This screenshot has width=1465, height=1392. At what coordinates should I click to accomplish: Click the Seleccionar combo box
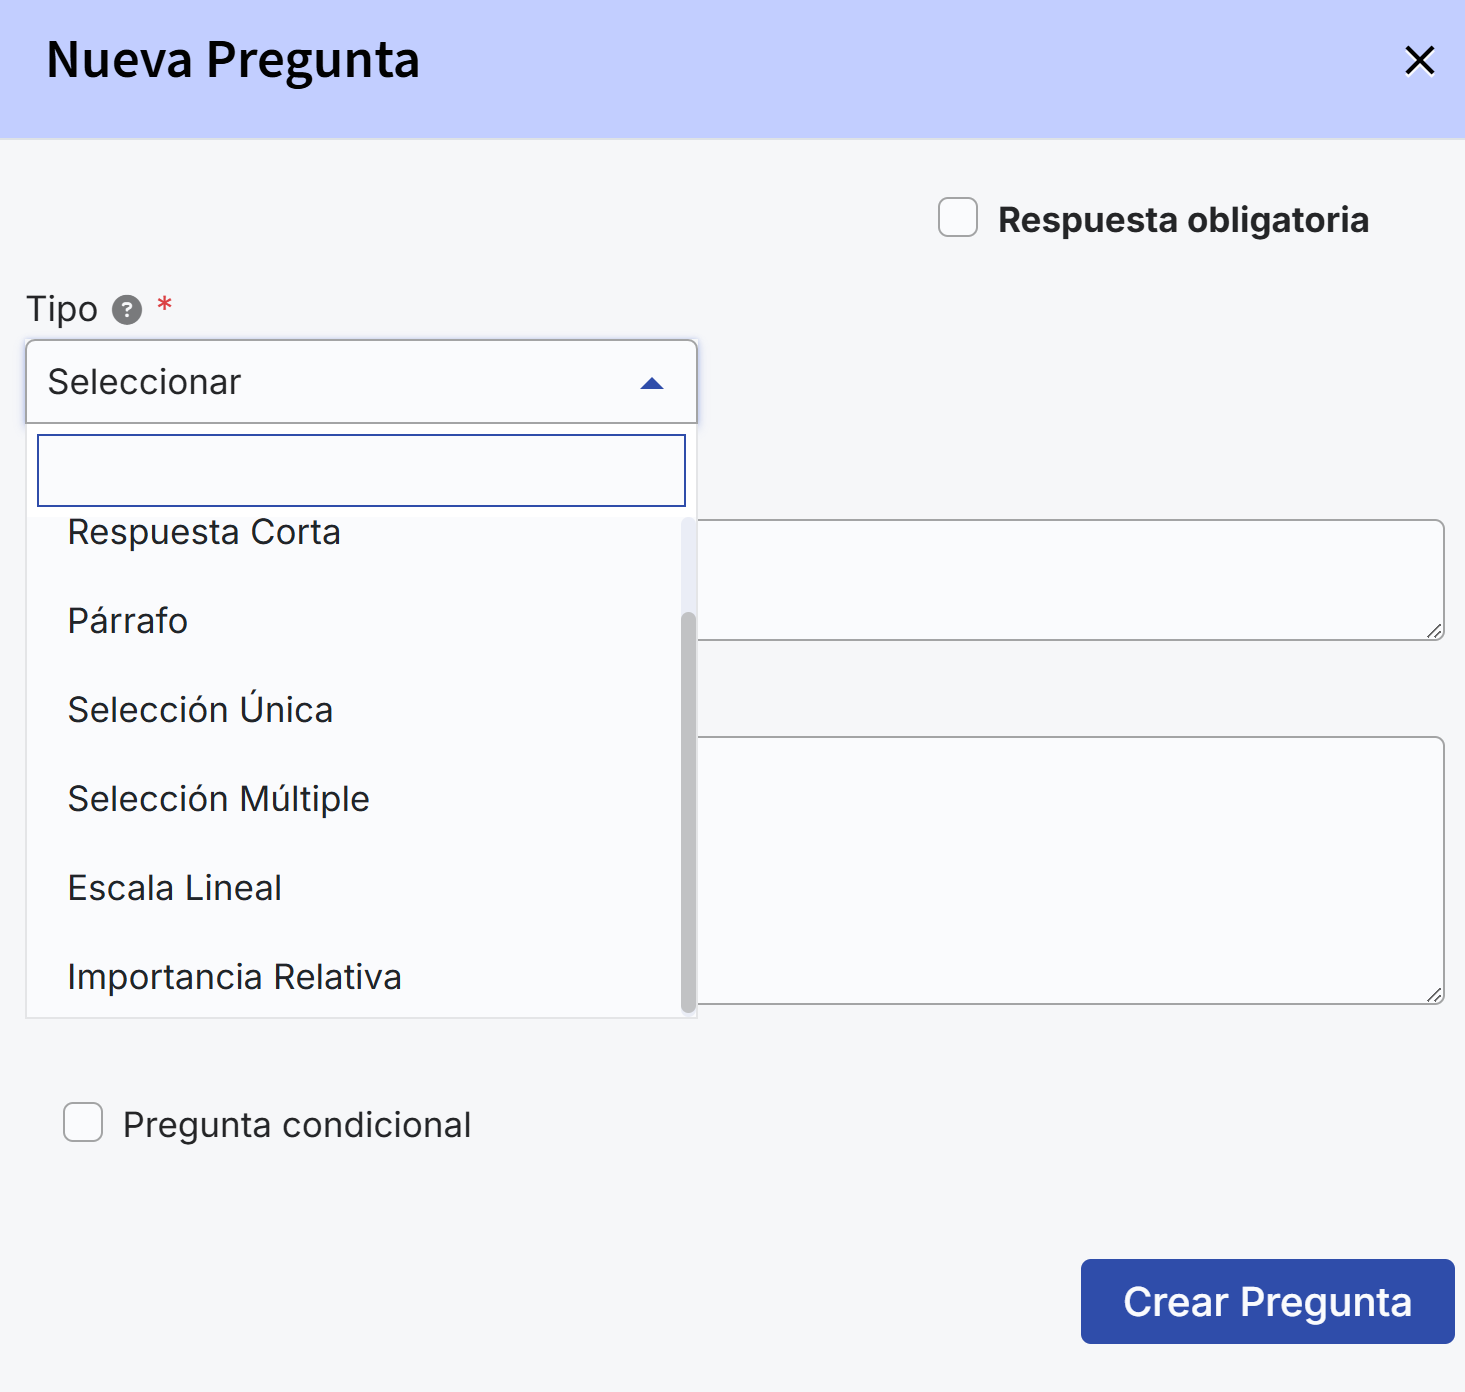click(361, 382)
